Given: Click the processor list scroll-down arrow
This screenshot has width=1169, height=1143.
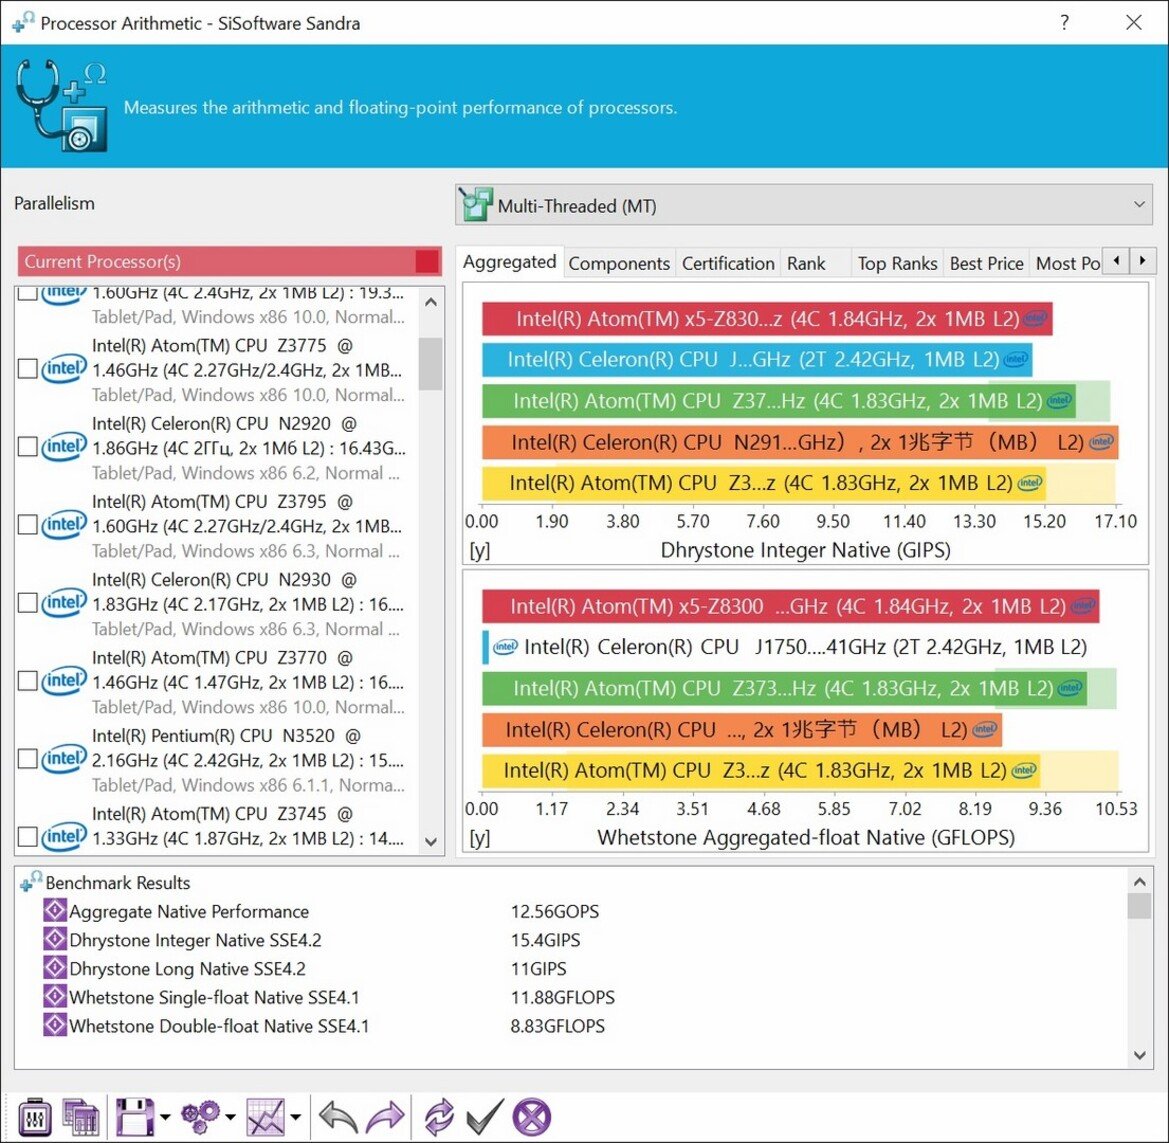Looking at the screenshot, I should (431, 841).
